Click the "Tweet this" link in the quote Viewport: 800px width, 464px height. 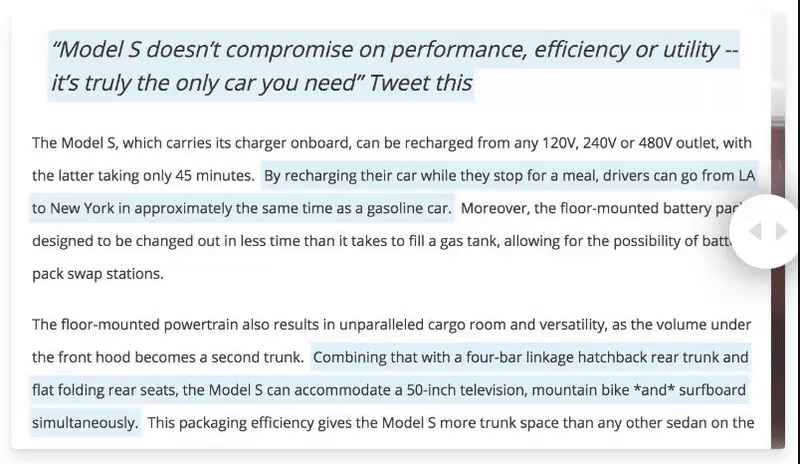[x=420, y=83]
